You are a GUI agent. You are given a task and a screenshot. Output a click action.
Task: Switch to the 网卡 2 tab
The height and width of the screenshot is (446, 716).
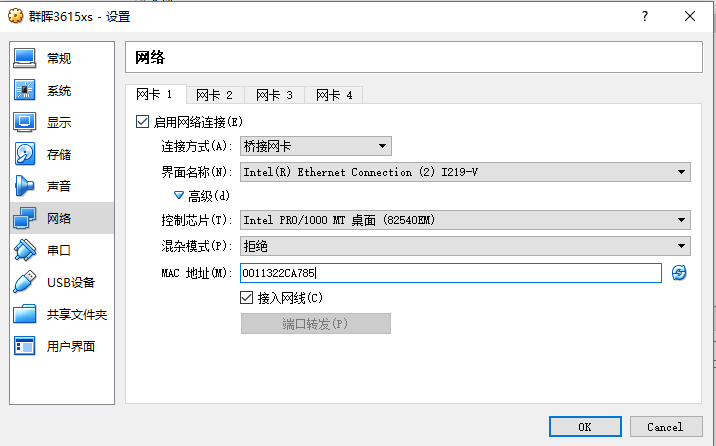point(215,95)
